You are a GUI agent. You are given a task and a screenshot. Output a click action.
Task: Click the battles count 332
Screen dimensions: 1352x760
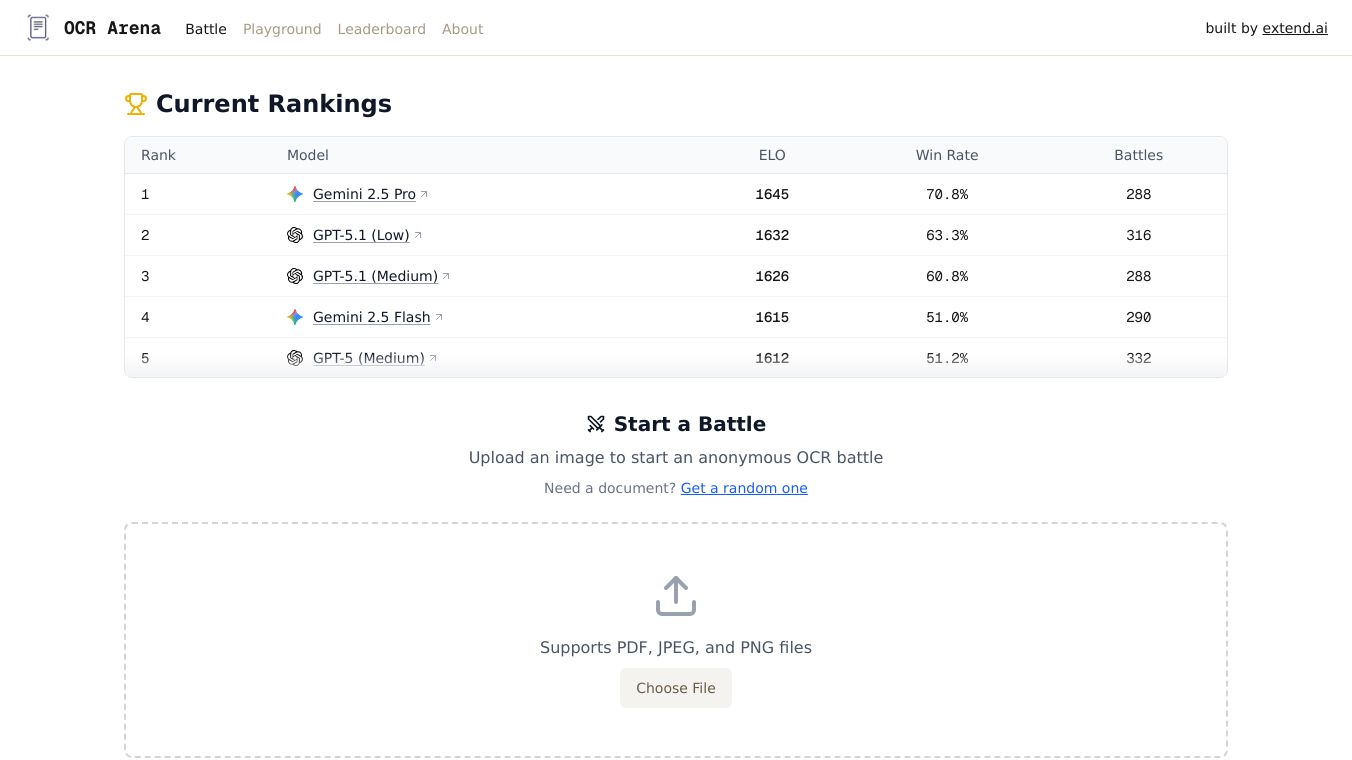1139,358
